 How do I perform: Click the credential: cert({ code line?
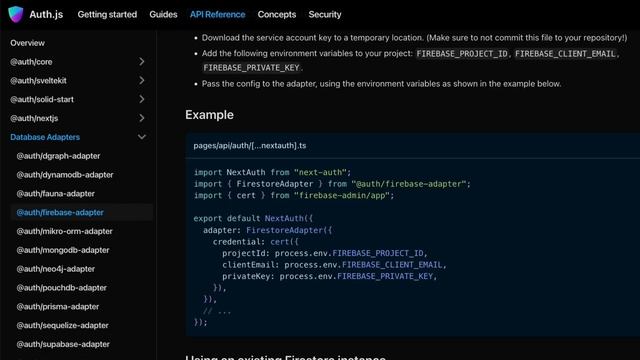(x=256, y=242)
